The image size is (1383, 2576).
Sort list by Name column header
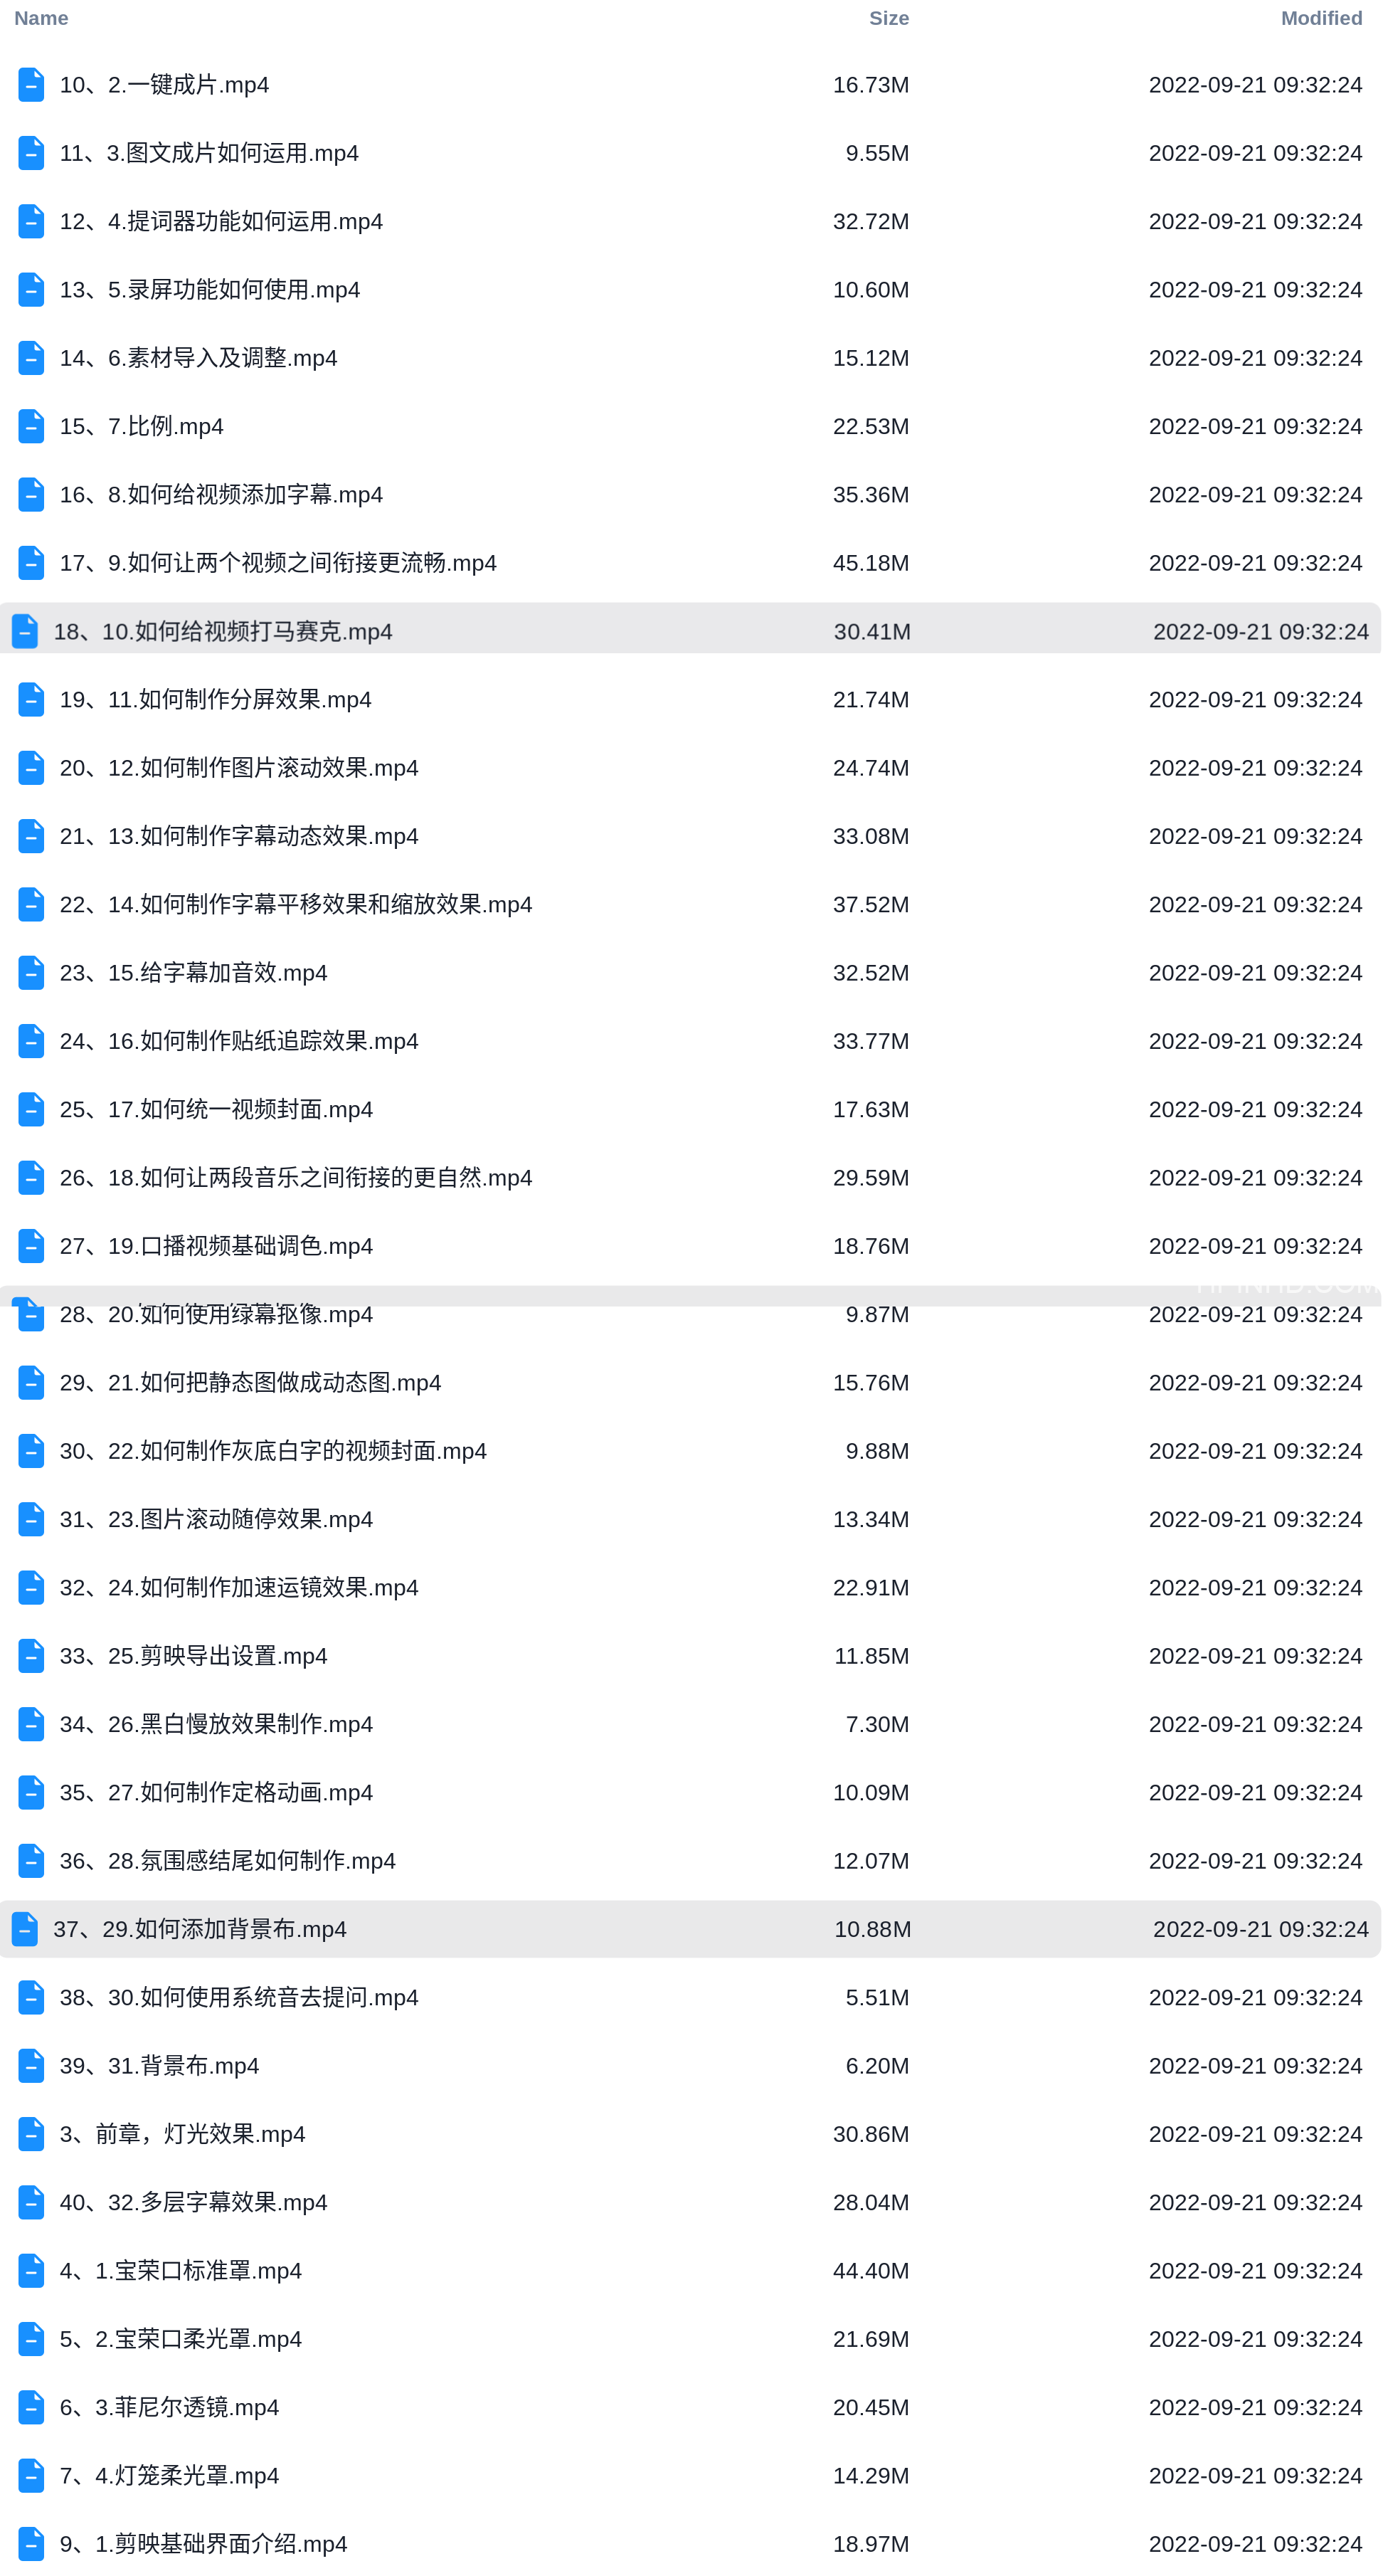(41, 18)
